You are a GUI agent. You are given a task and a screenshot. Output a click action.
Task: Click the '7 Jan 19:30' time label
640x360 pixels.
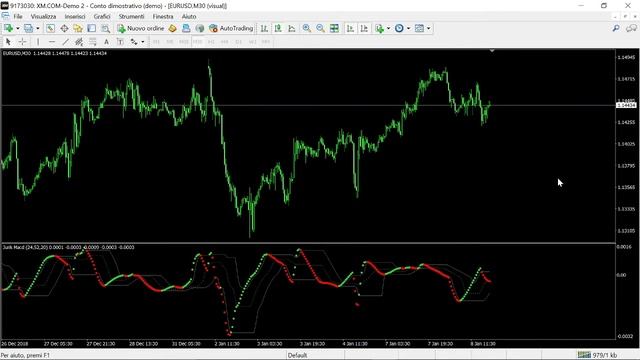pyautogui.click(x=440, y=344)
